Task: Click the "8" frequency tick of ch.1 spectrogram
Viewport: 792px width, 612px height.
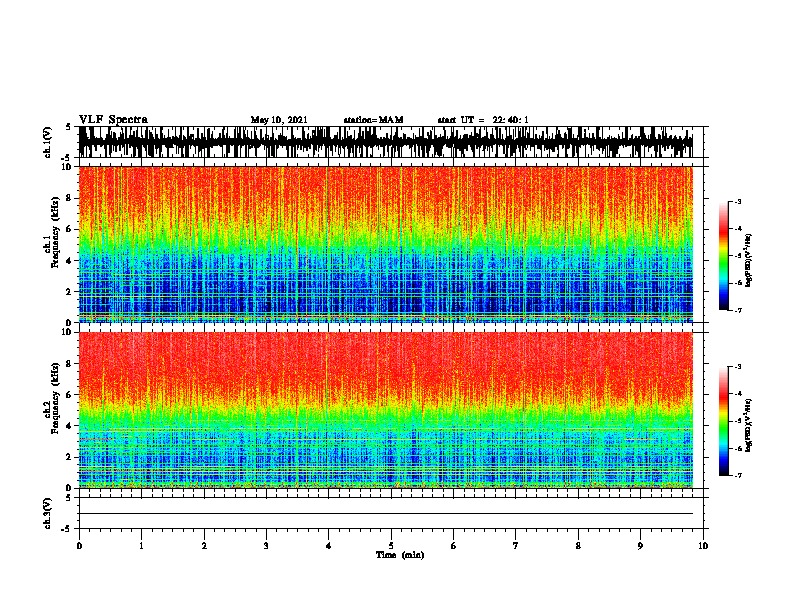Action: (x=70, y=198)
